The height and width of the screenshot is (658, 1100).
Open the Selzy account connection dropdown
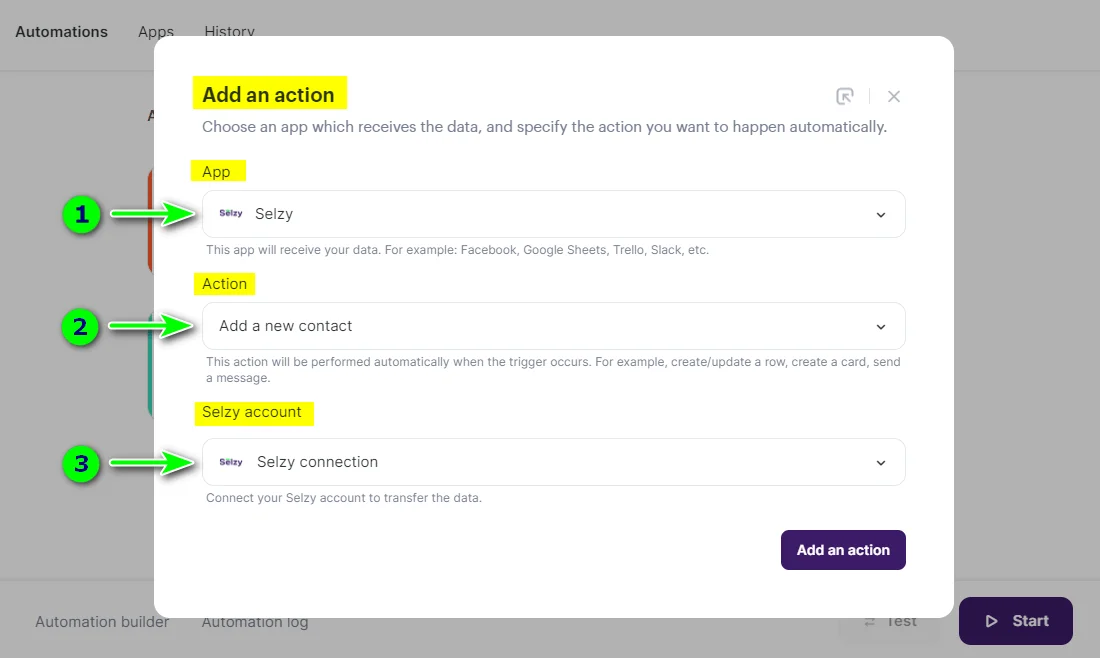pos(554,461)
